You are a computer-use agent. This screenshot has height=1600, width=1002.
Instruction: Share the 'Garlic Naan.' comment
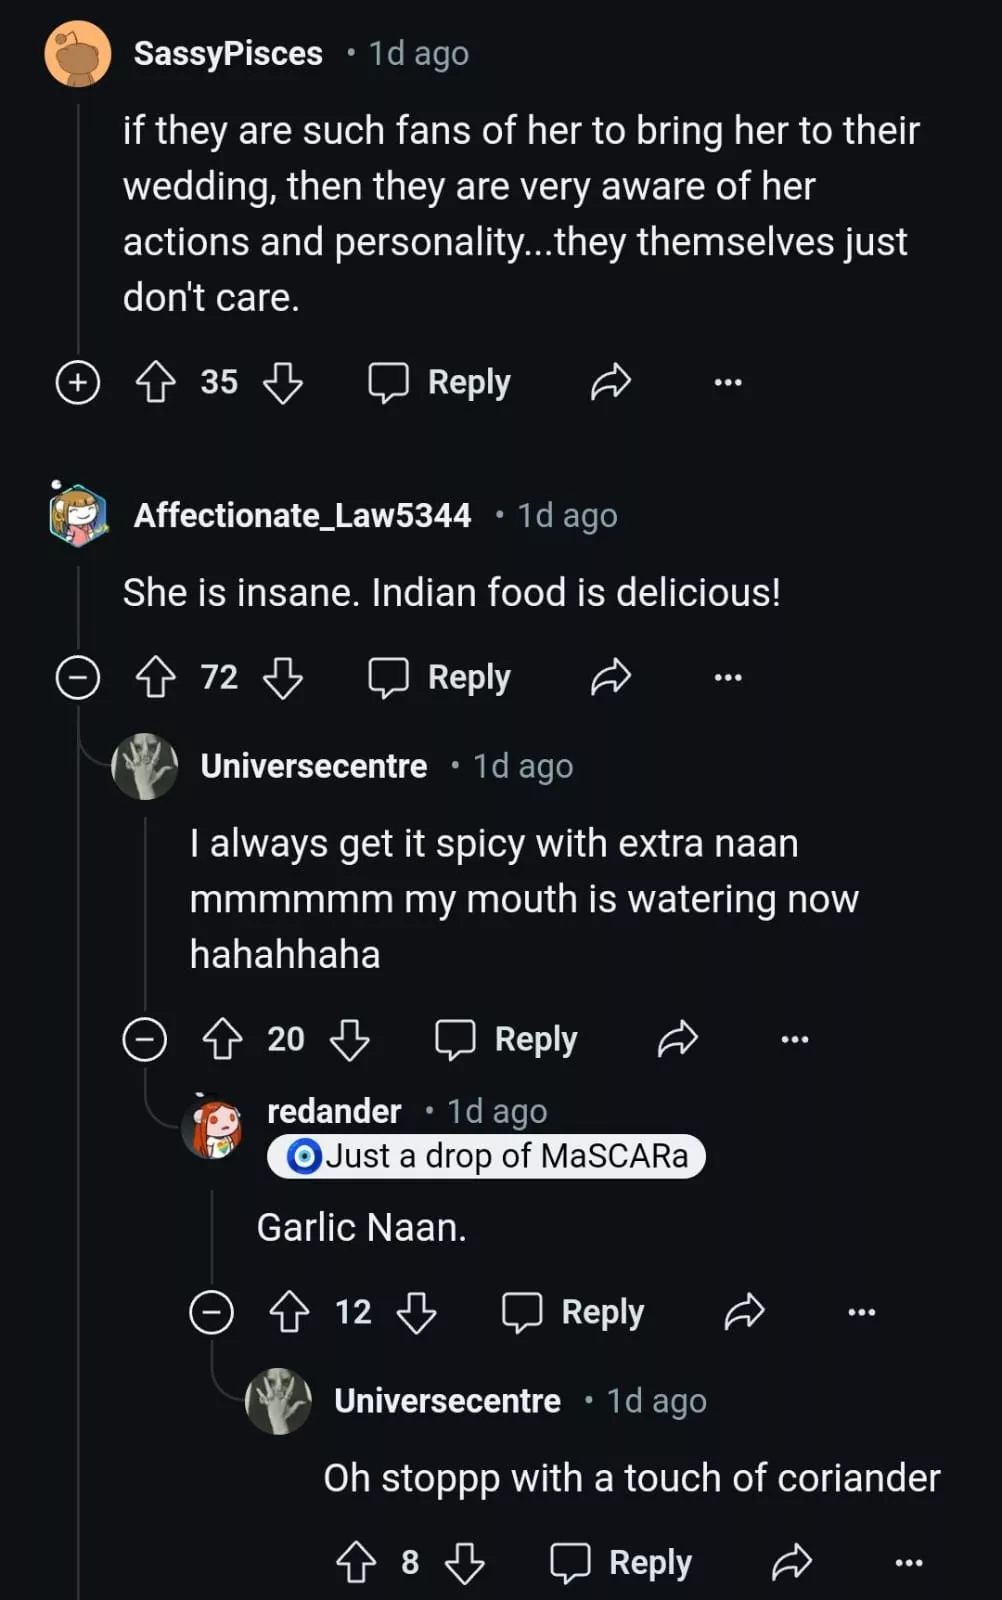[x=744, y=1311]
